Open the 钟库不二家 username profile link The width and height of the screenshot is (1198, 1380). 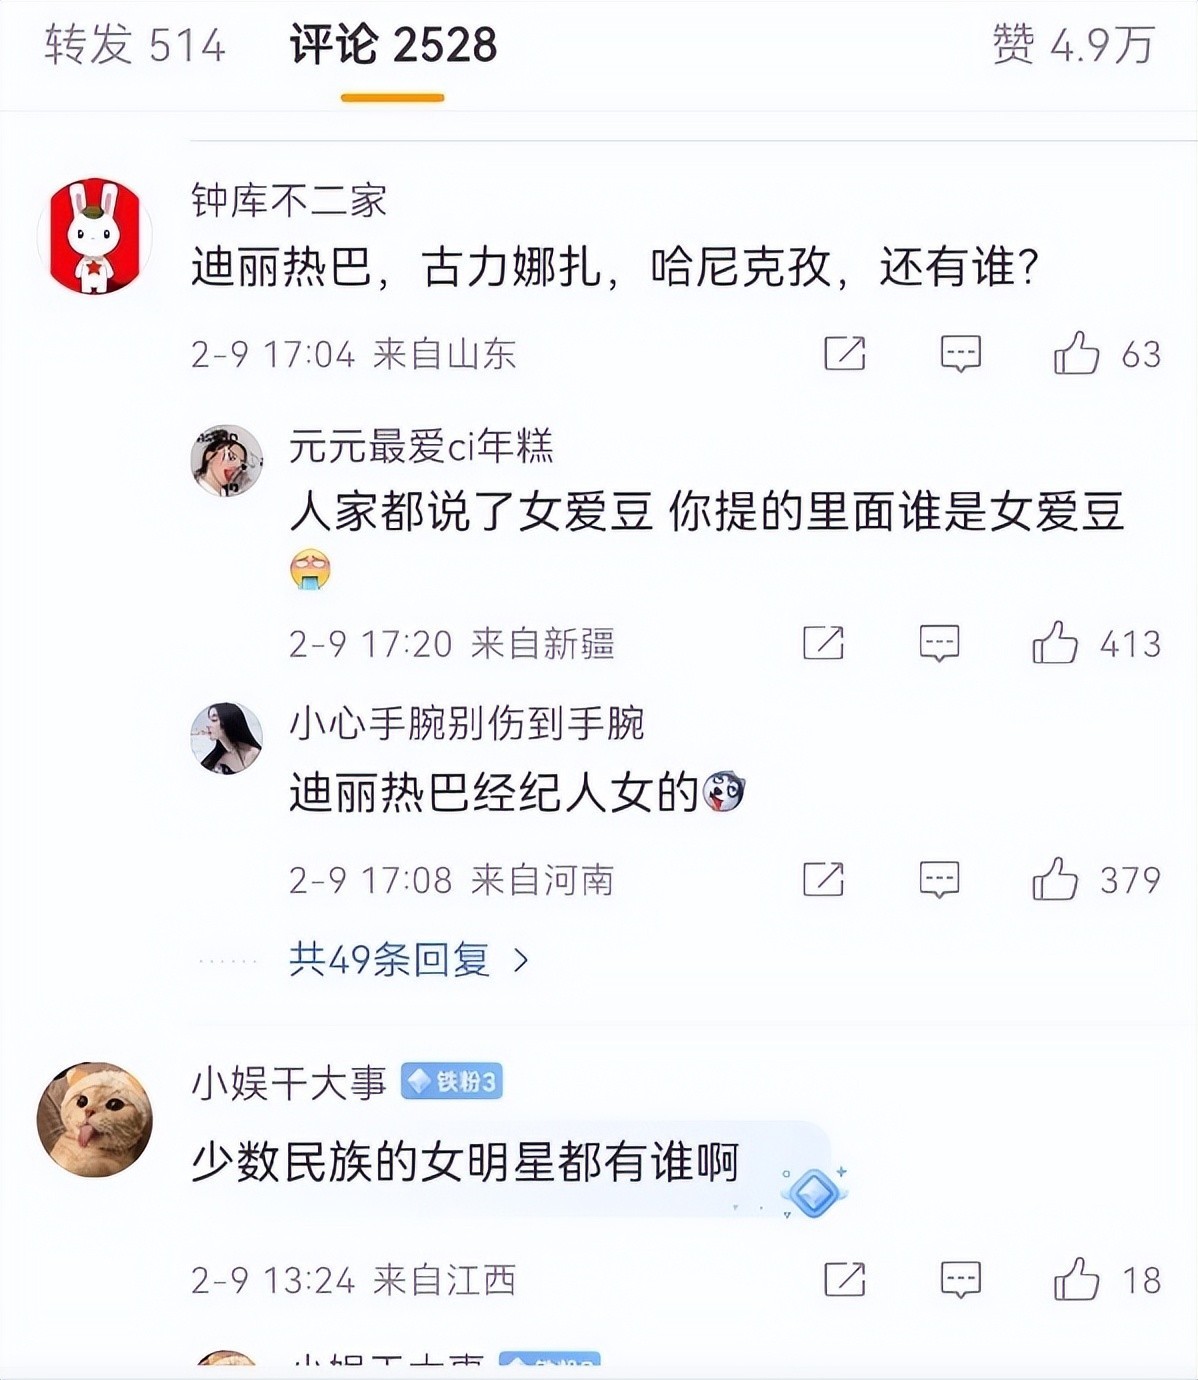click(x=289, y=201)
